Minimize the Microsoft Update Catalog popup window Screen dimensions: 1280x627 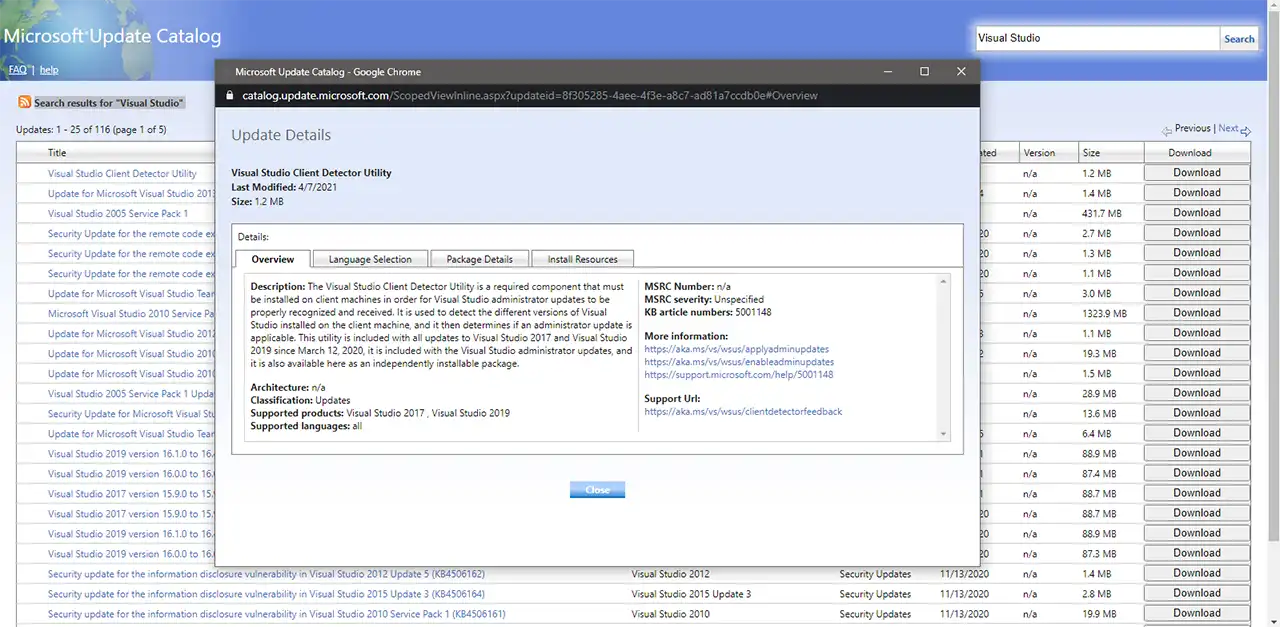pyautogui.click(x=886, y=72)
